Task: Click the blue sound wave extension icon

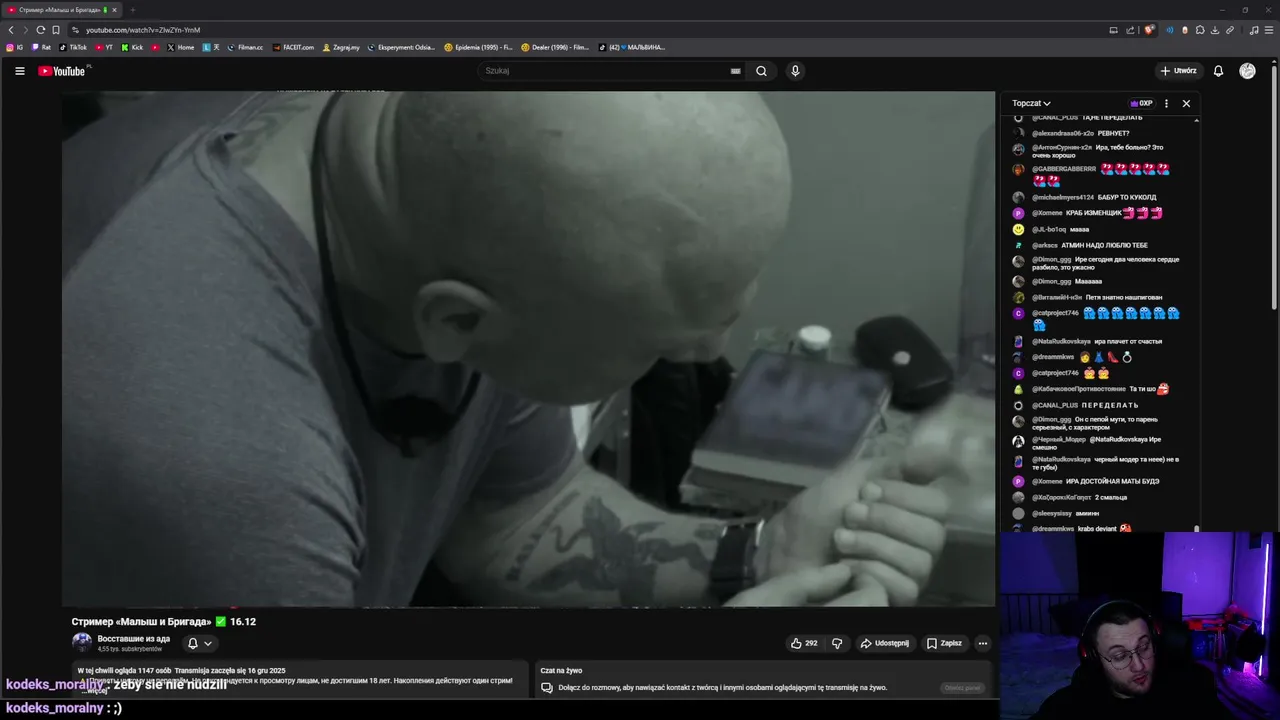Action: [x=1170, y=30]
